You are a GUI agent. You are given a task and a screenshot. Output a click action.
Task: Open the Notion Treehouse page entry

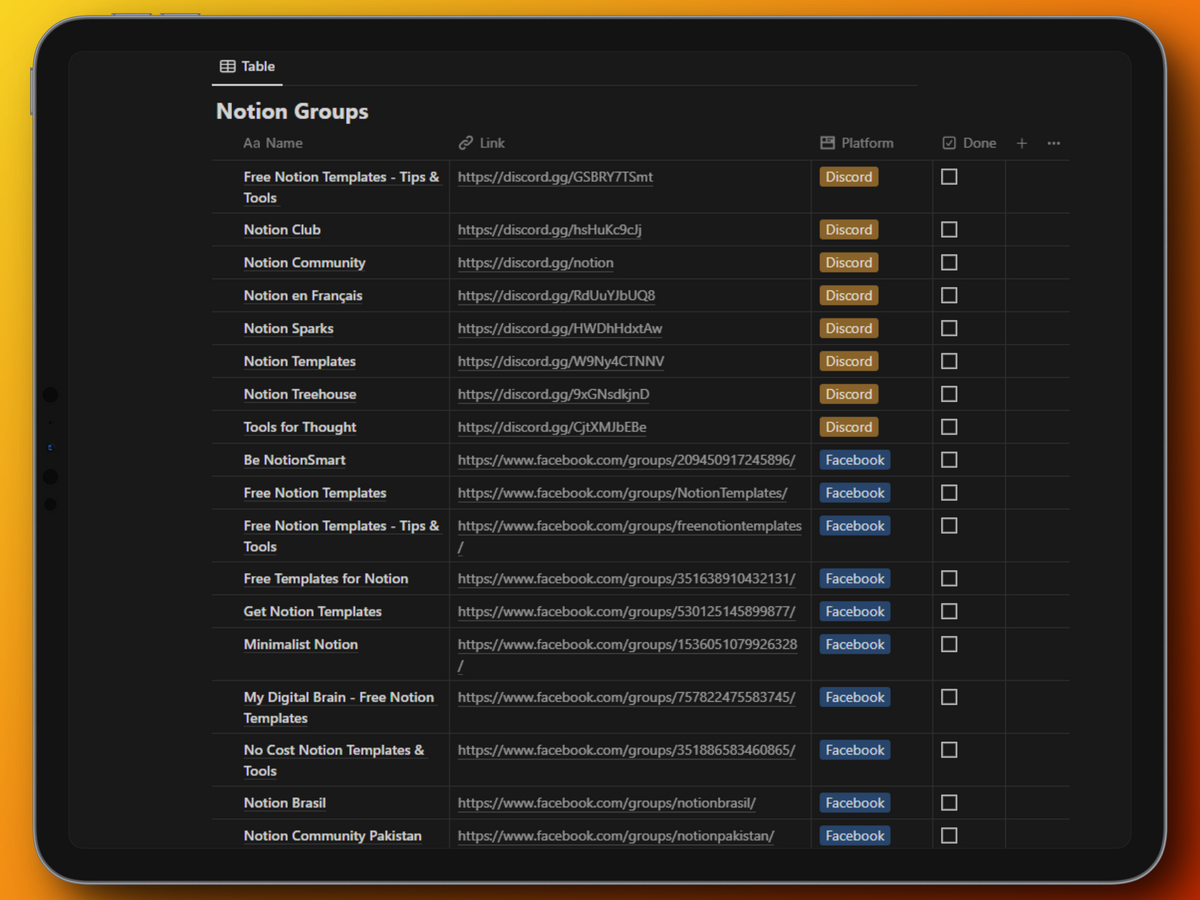(300, 394)
